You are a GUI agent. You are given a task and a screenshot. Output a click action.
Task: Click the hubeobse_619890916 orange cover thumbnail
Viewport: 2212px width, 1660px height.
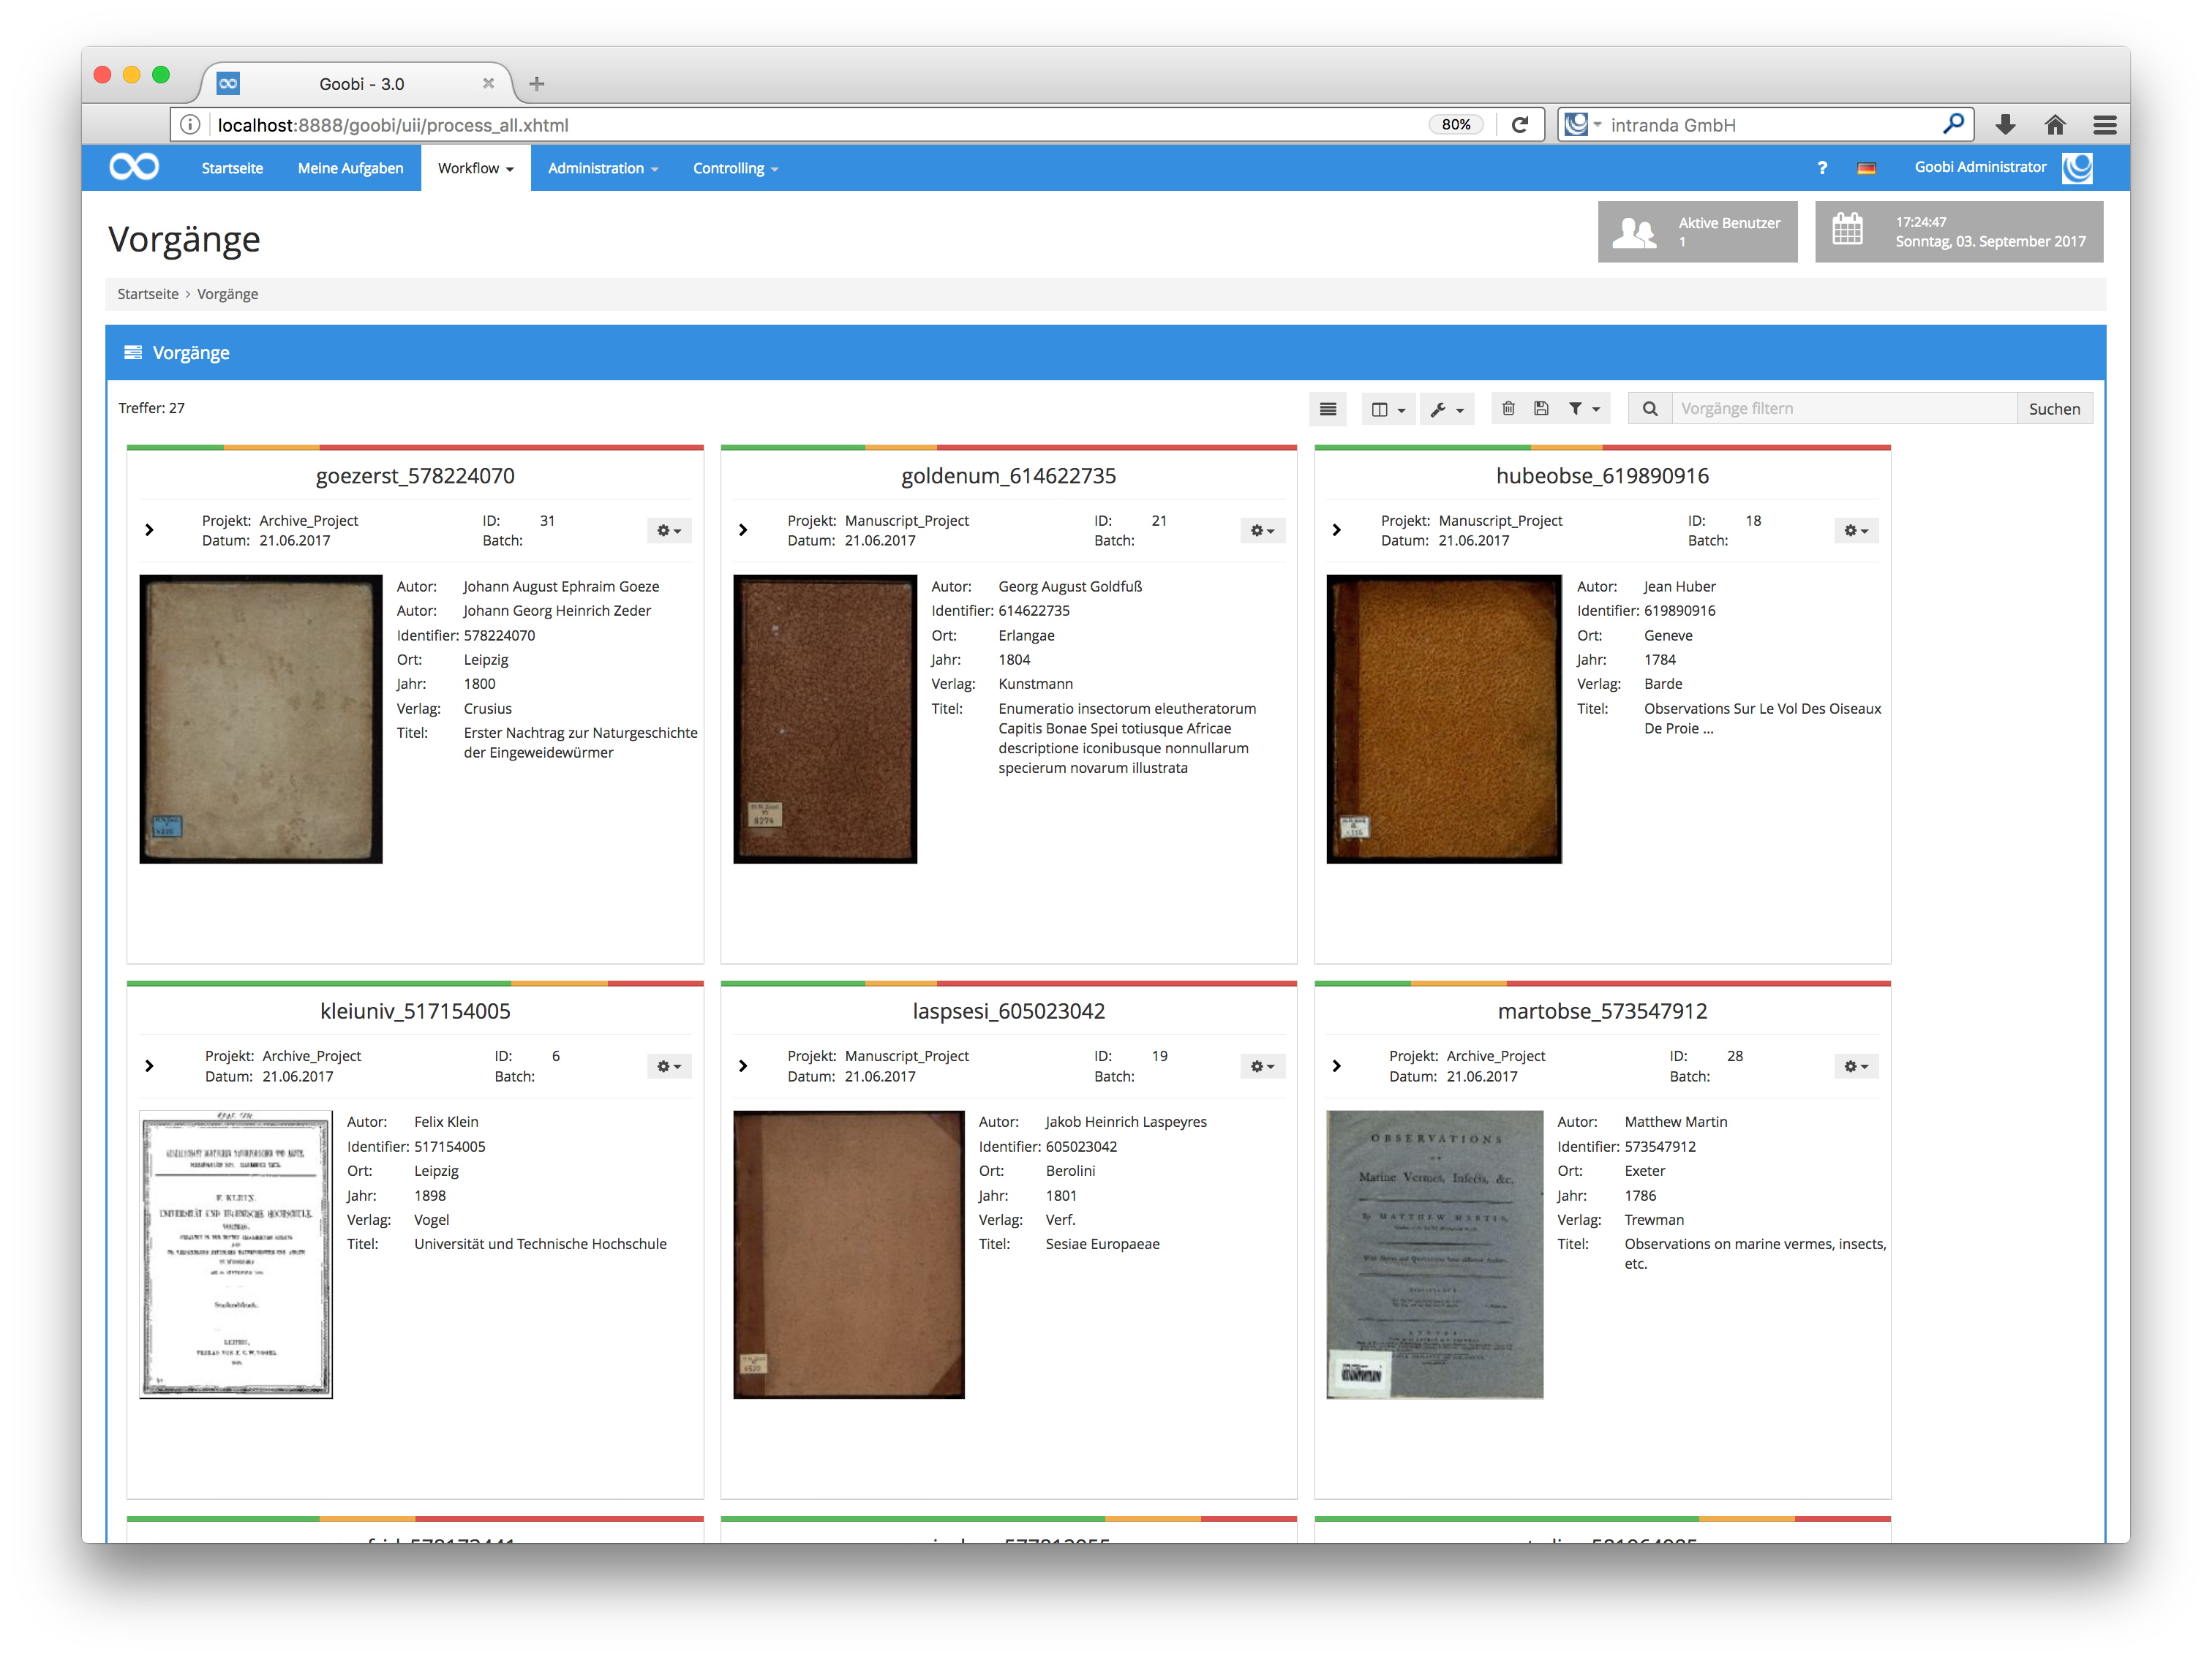tap(1444, 719)
